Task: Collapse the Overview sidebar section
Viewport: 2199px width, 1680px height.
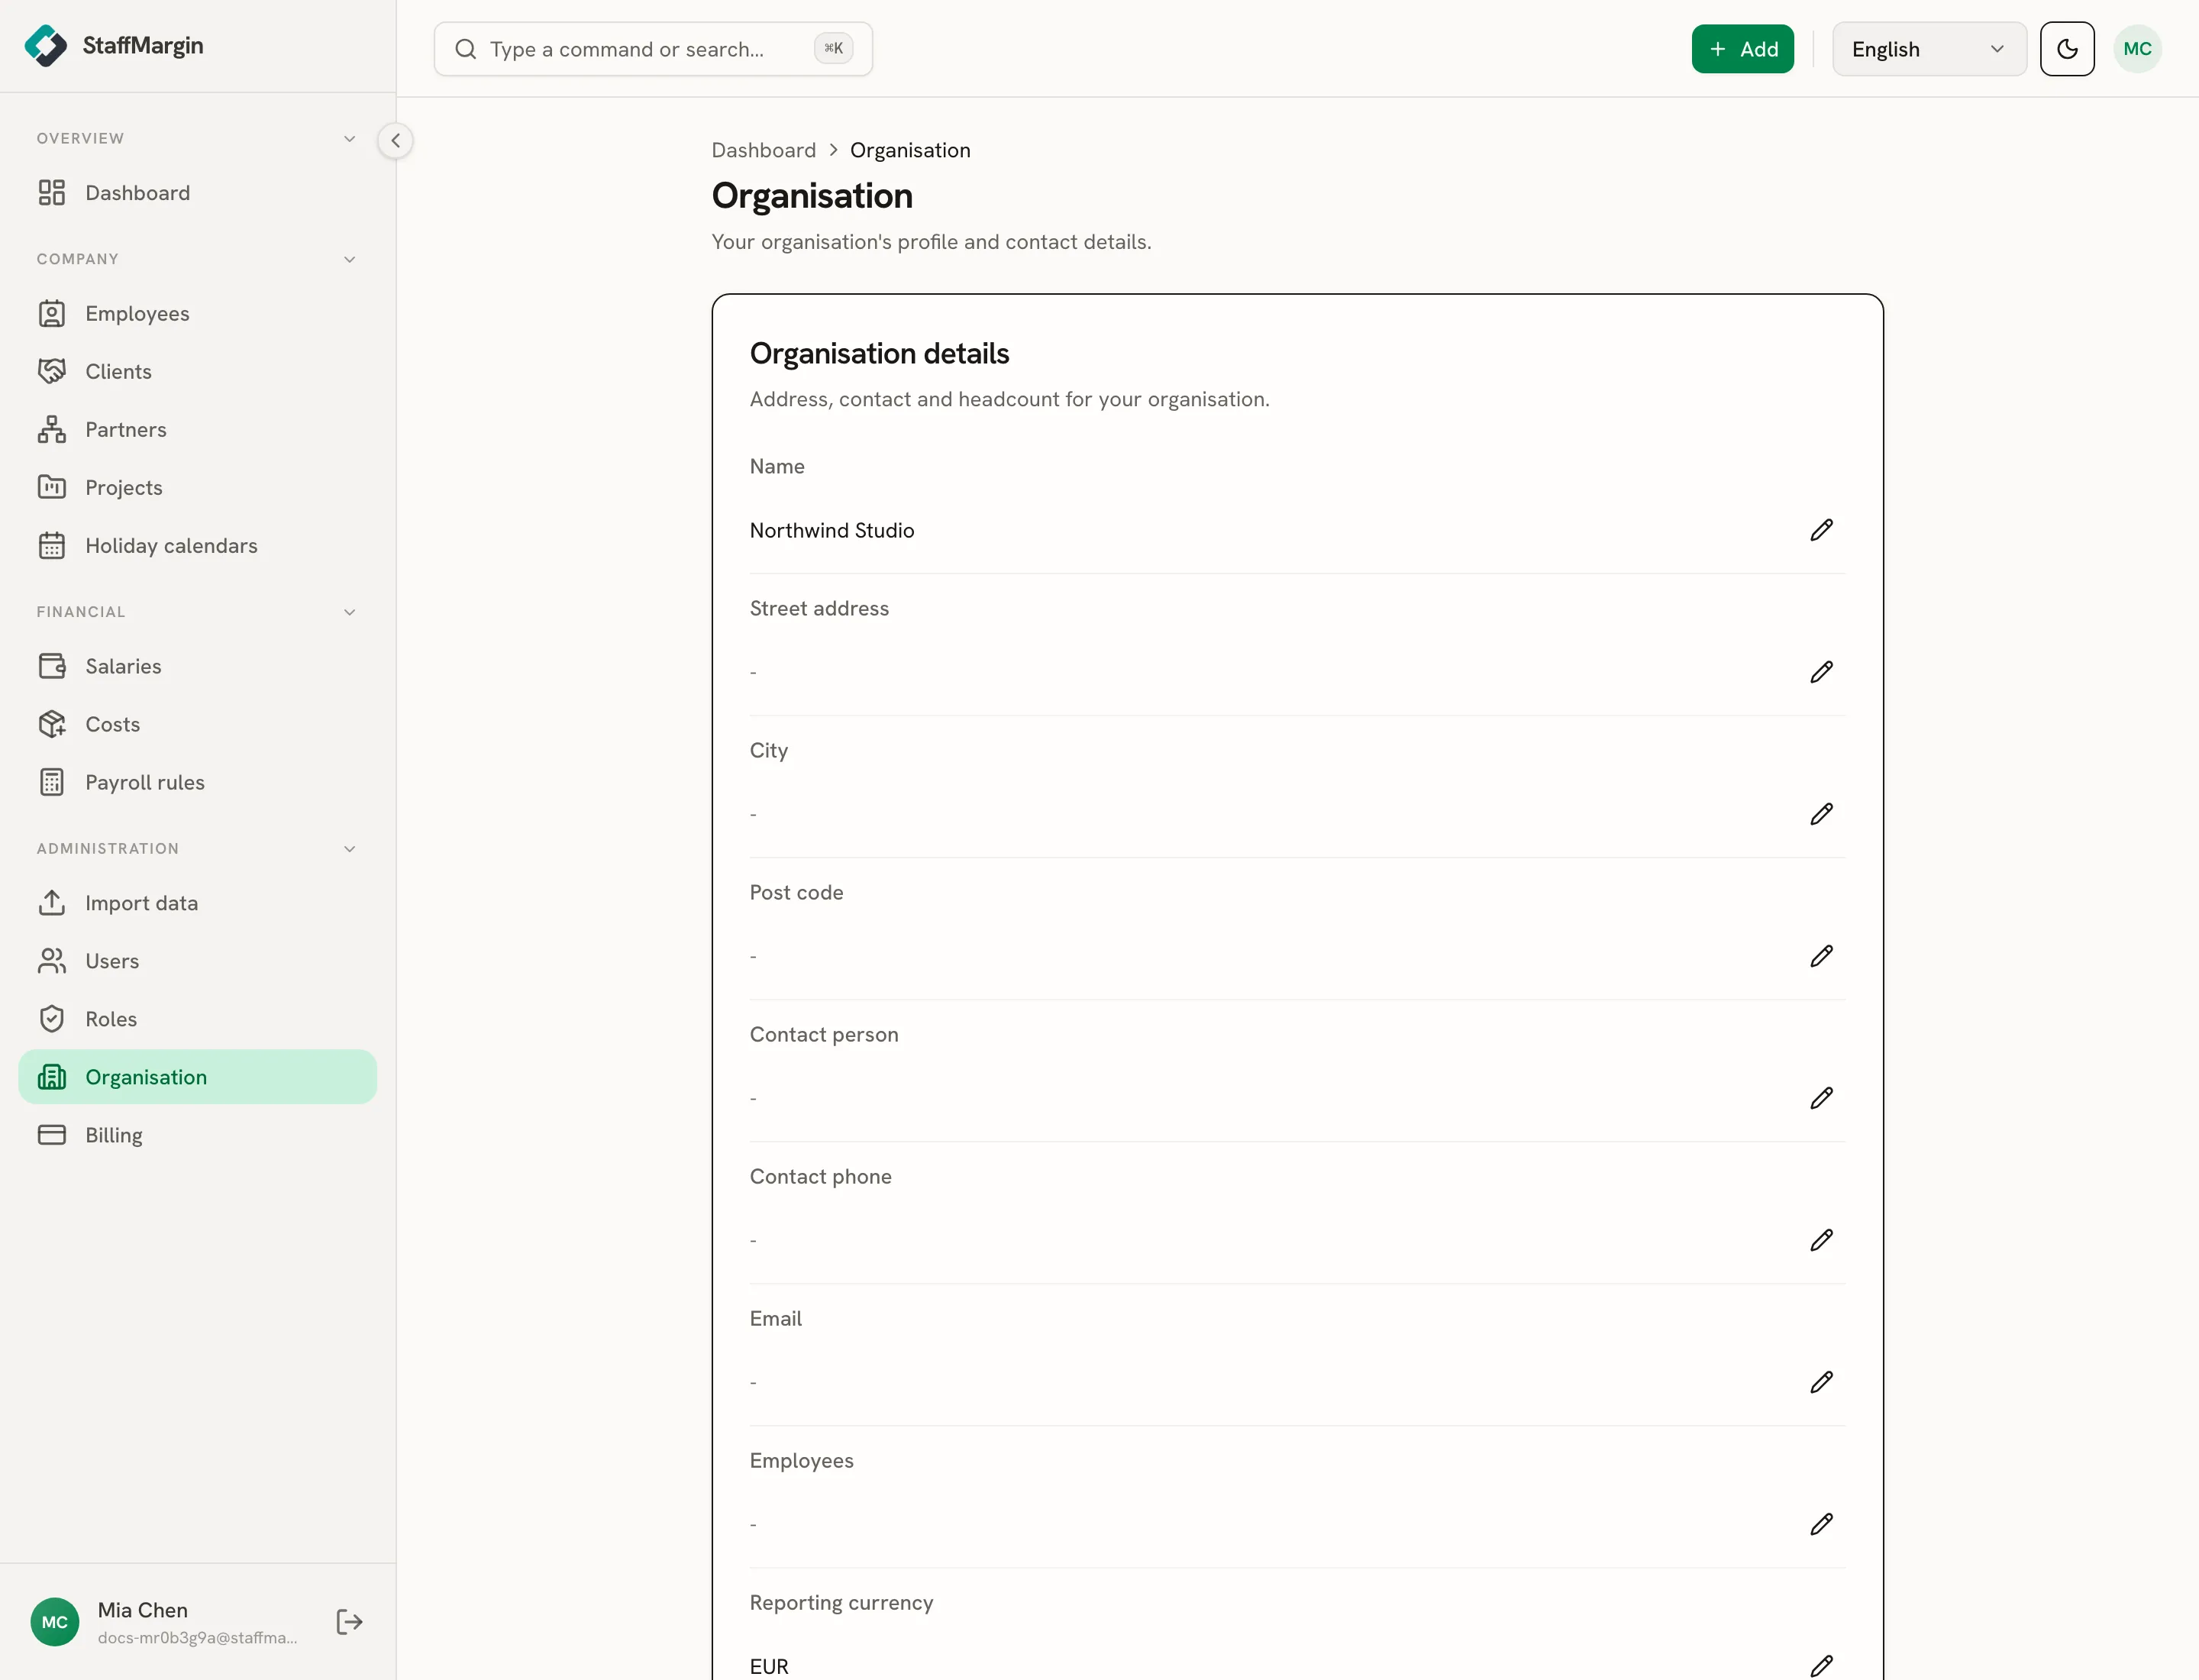Action: point(349,139)
